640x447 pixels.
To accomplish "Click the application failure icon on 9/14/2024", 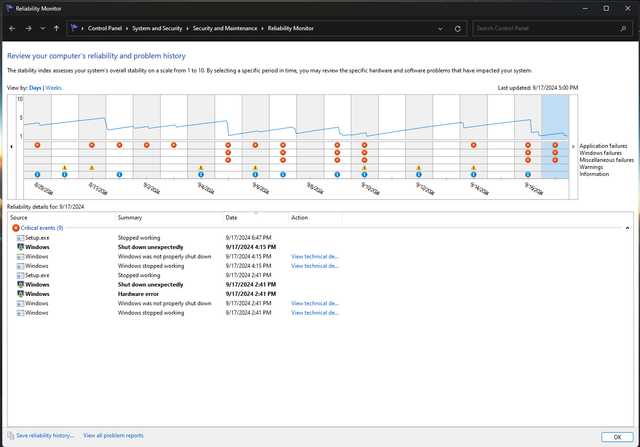I will pos(473,145).
